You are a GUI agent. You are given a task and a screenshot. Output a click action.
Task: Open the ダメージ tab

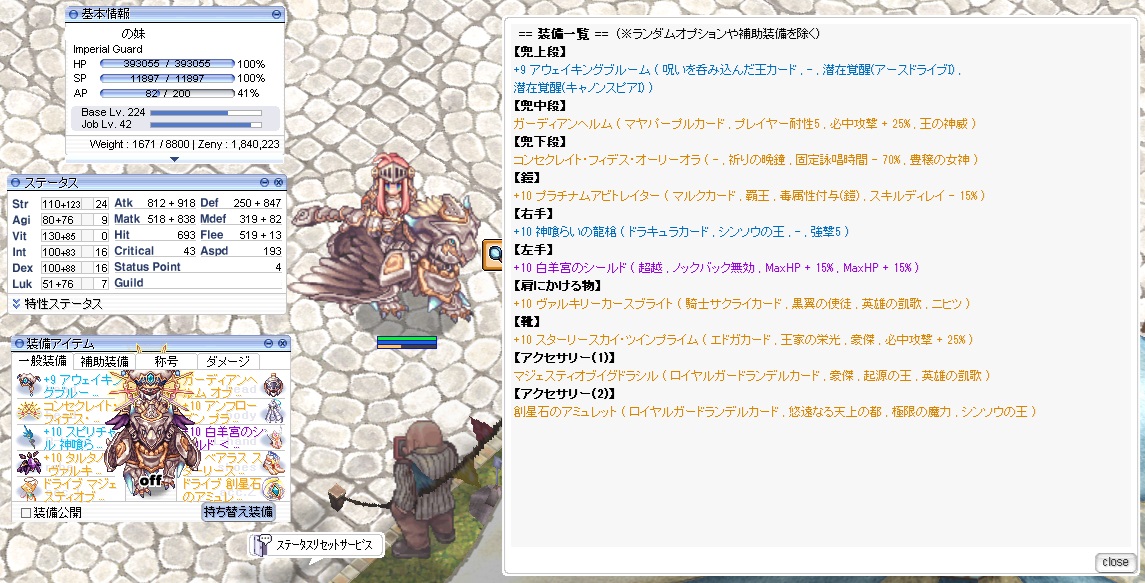point(229,361)
